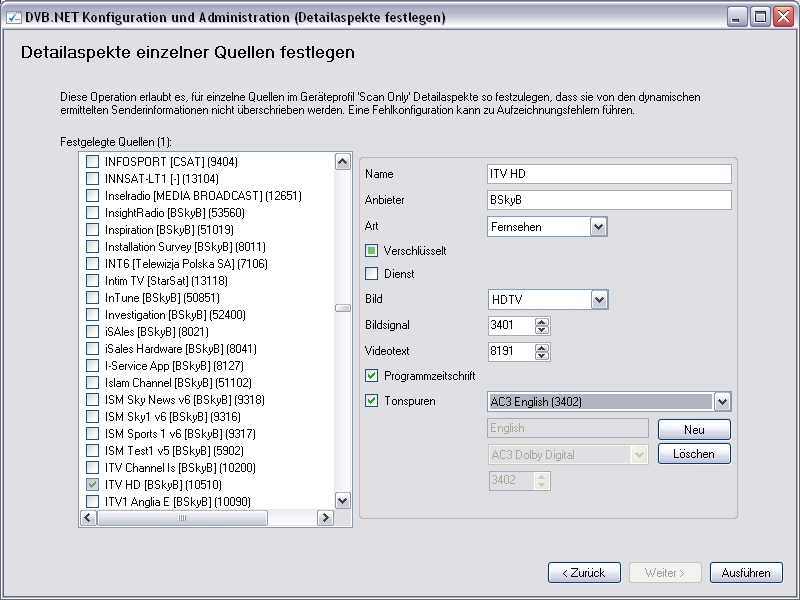Maximize the configuration window
This screenshot has height=600, width=800.
click(x=760, y=17)
